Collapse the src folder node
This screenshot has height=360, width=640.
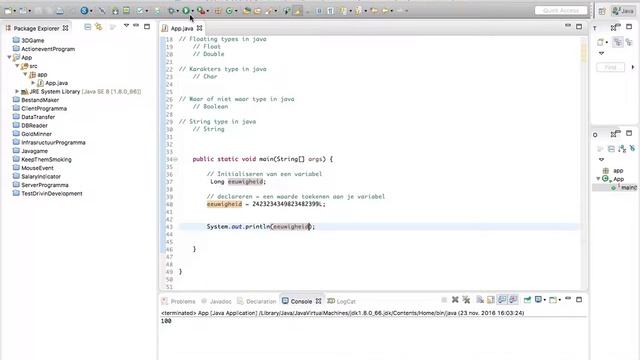(17, 66)
